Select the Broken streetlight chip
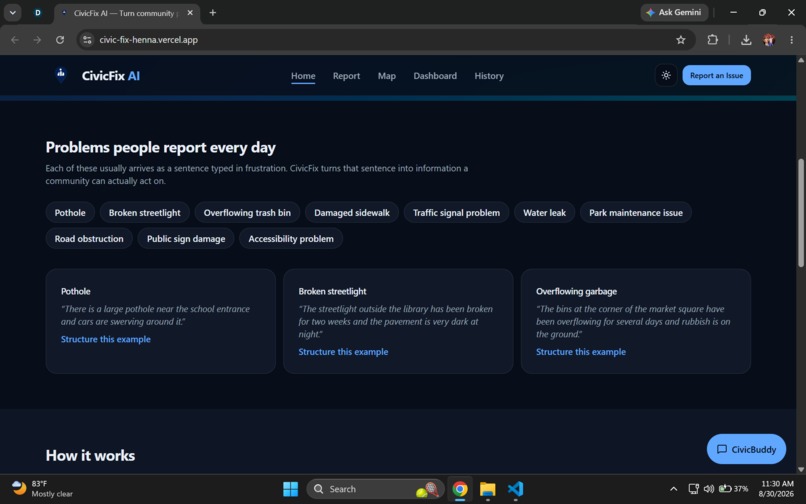 pos(144,212)
